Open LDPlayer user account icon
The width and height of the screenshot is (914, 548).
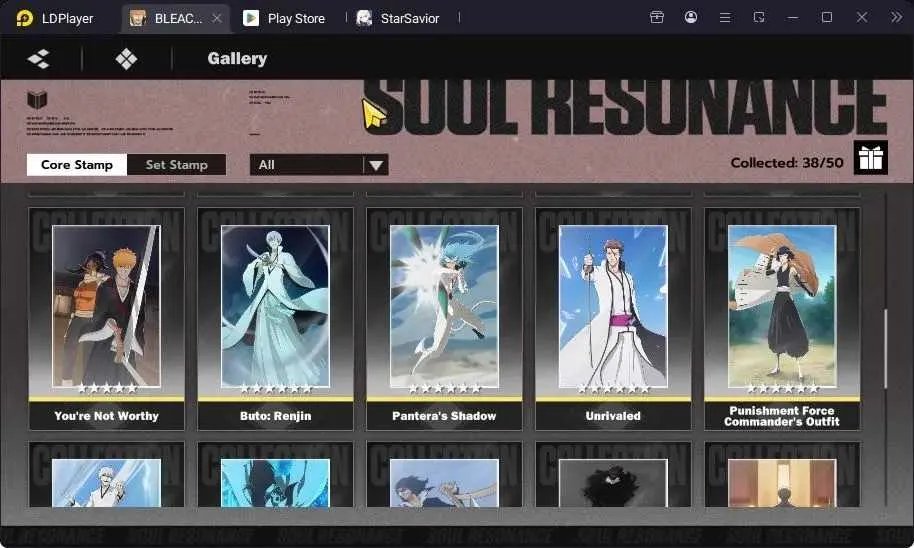(x=691, y=17)
